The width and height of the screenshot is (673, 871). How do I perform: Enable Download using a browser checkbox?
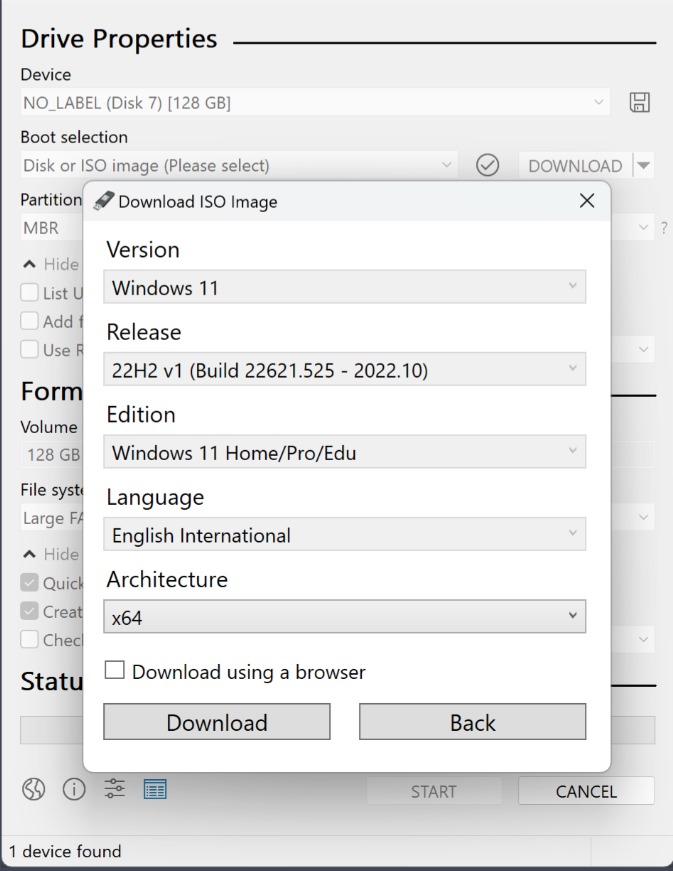114,670
